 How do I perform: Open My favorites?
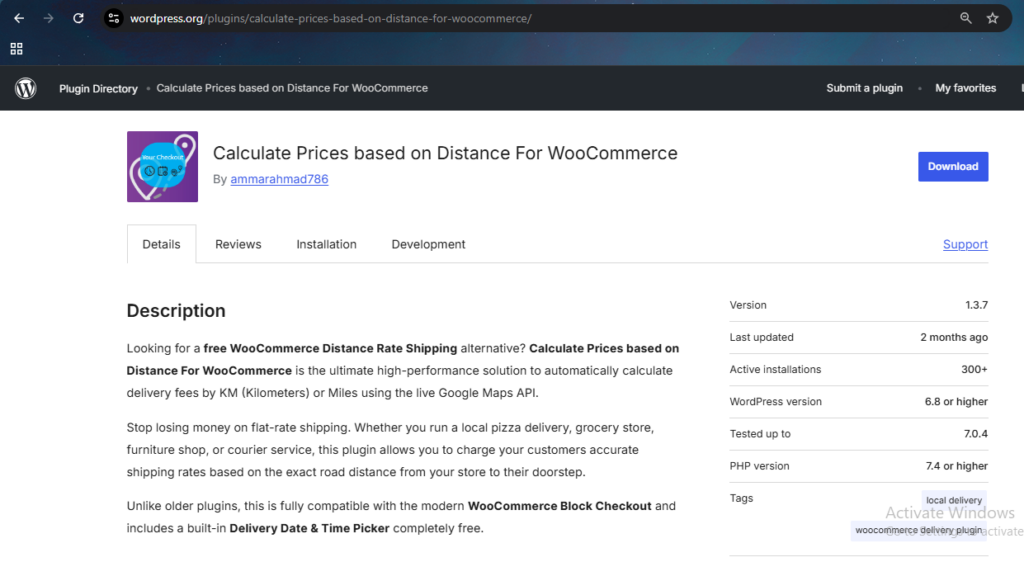click(965, 88)
